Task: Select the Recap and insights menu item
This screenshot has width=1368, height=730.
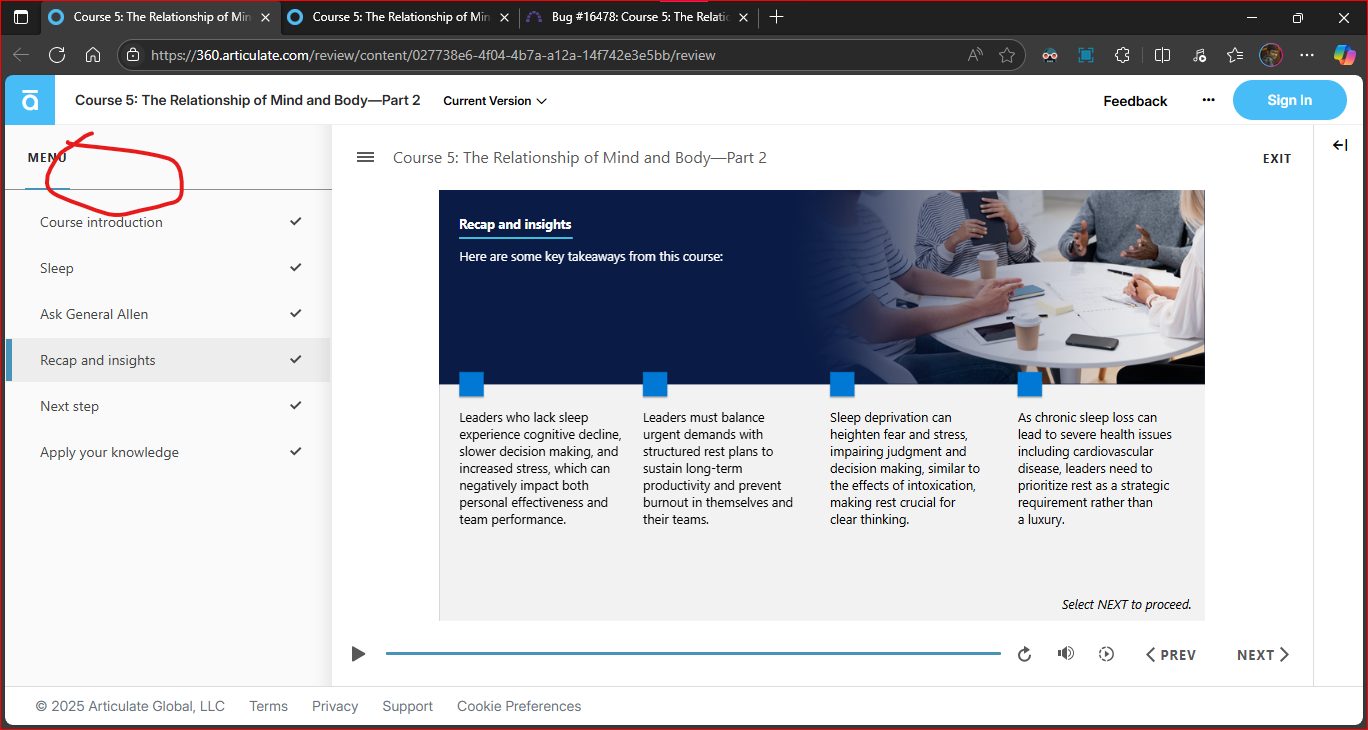Action: 167,360
